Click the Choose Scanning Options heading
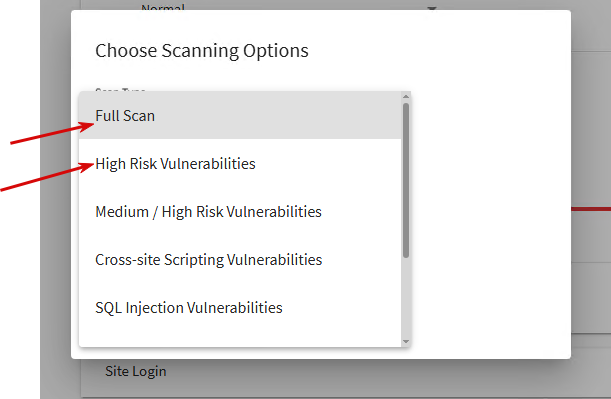This screenshot has height=399, width=611. 202,51
